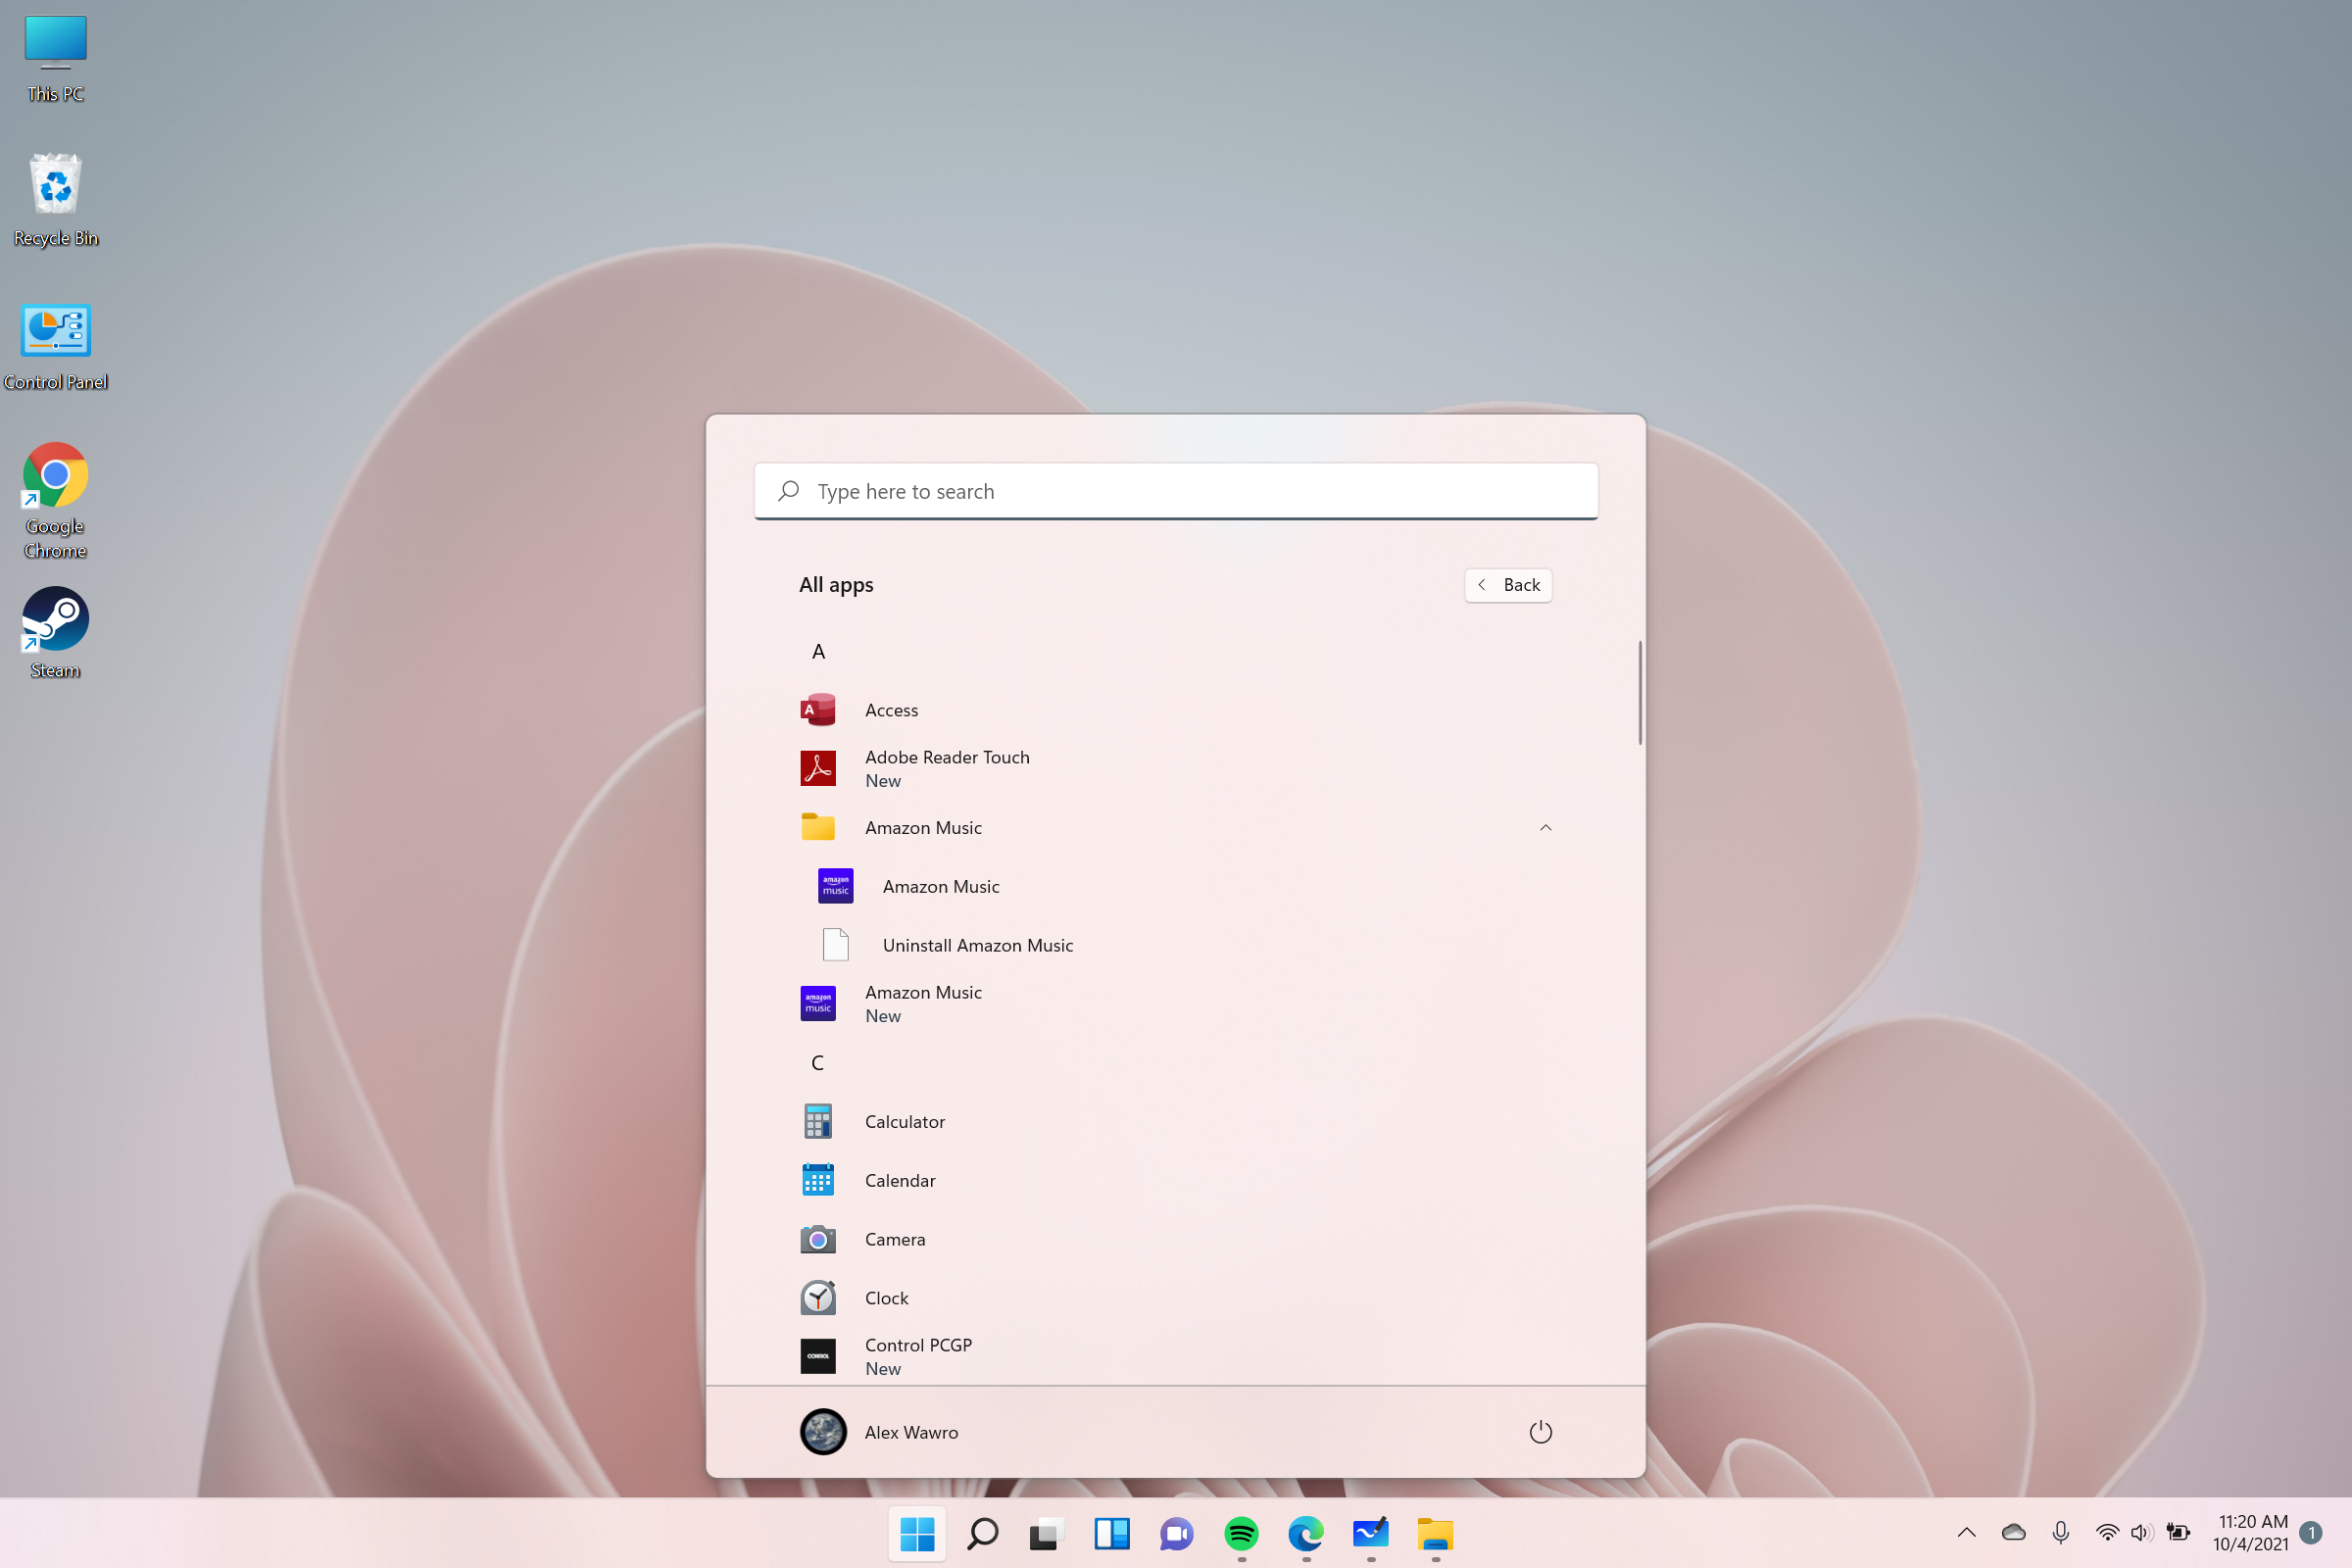Viewport: 2352px width, 1568px height.
Task: Click the power button icon
Action: pos(1540,1432)
